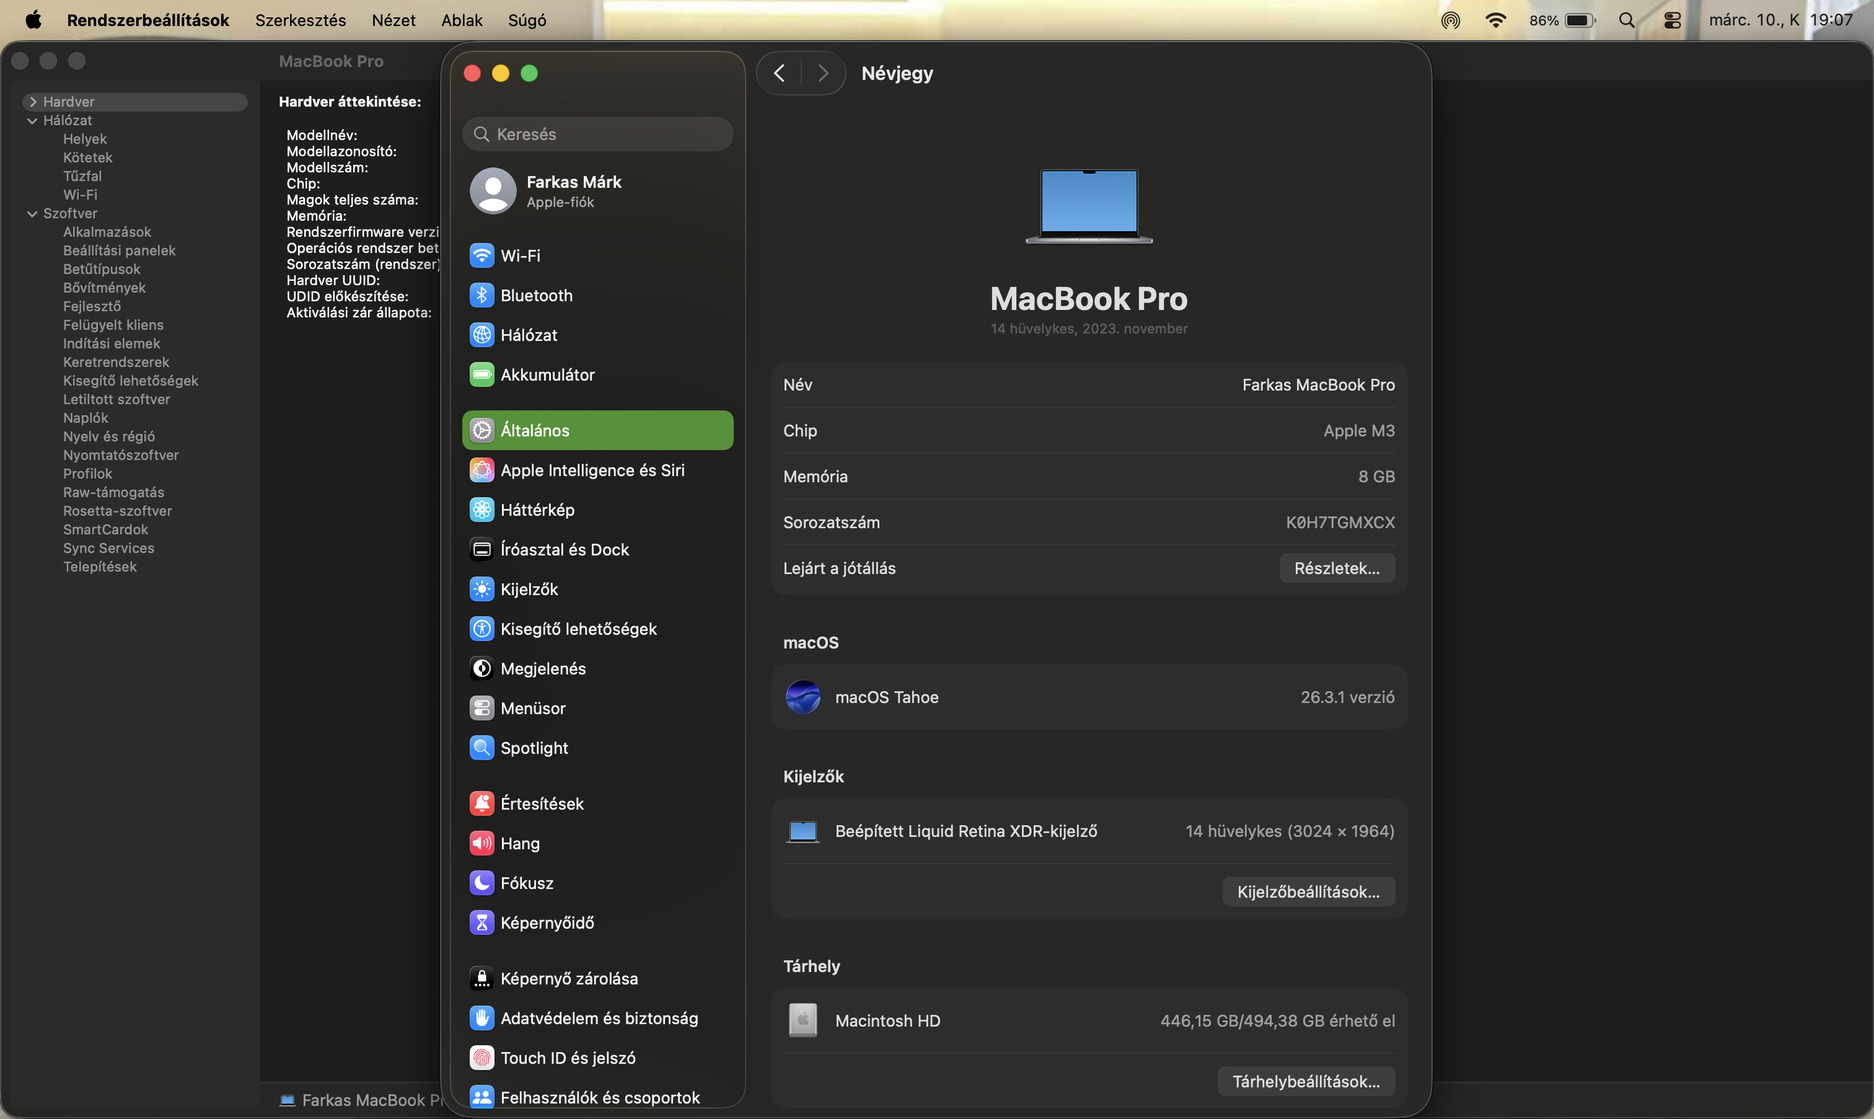
Task: Open Farkas Márk Apple-fiók profile
Action: tap(598, 191)
